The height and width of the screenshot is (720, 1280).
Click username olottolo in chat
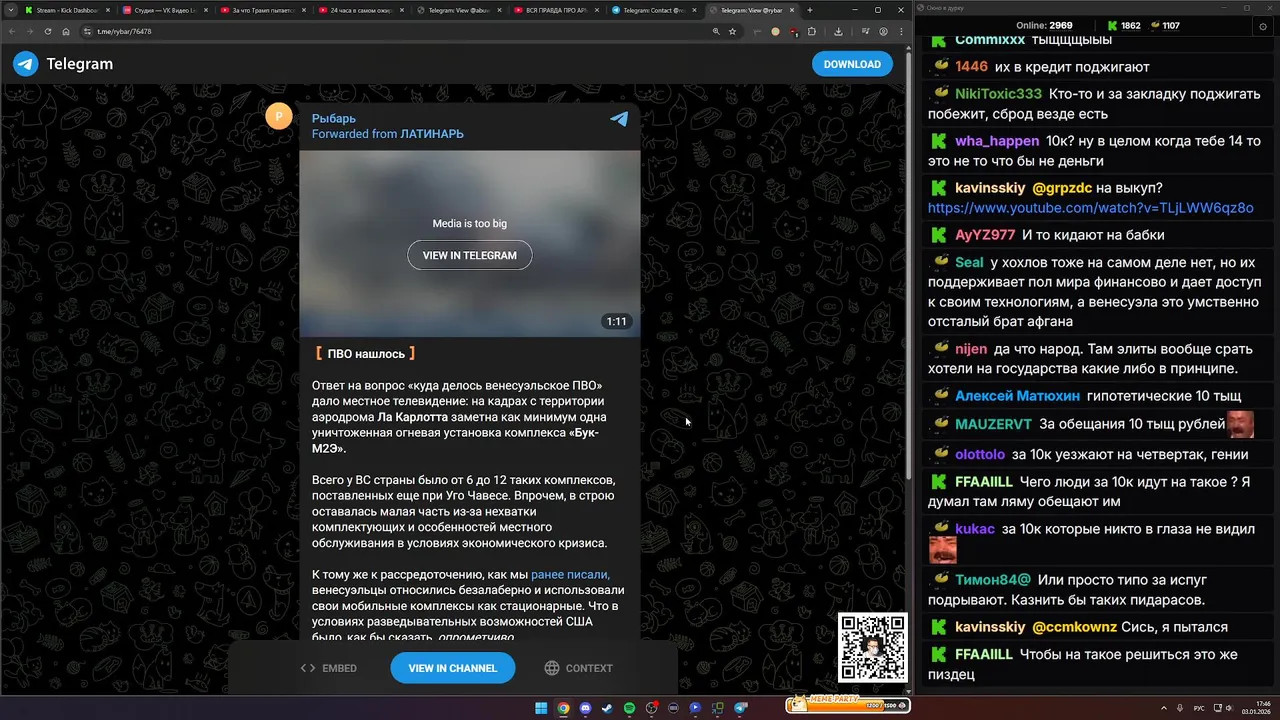(980, 454)
